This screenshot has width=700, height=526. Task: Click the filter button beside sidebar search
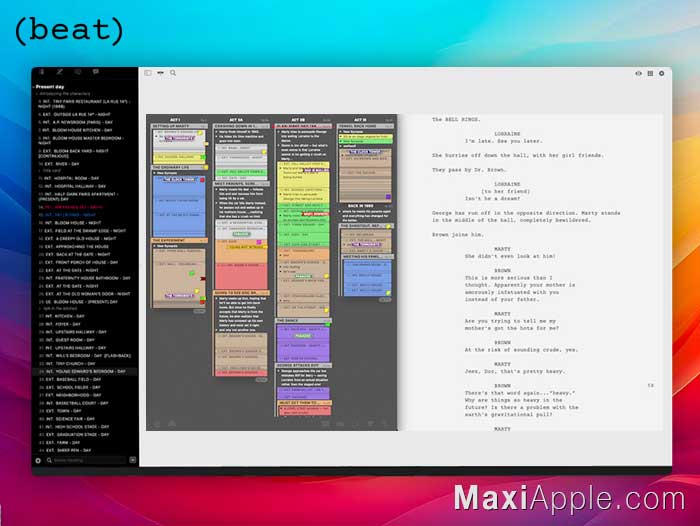[x=133, y=460]
